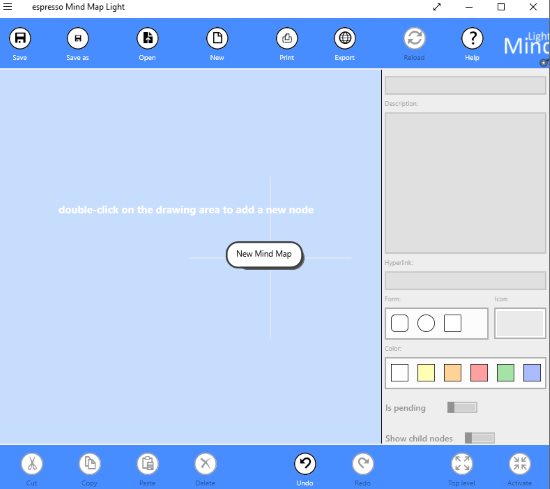This screenshot has height=489, width=550.
Task: Click the Activate icon
Action: 520,464
